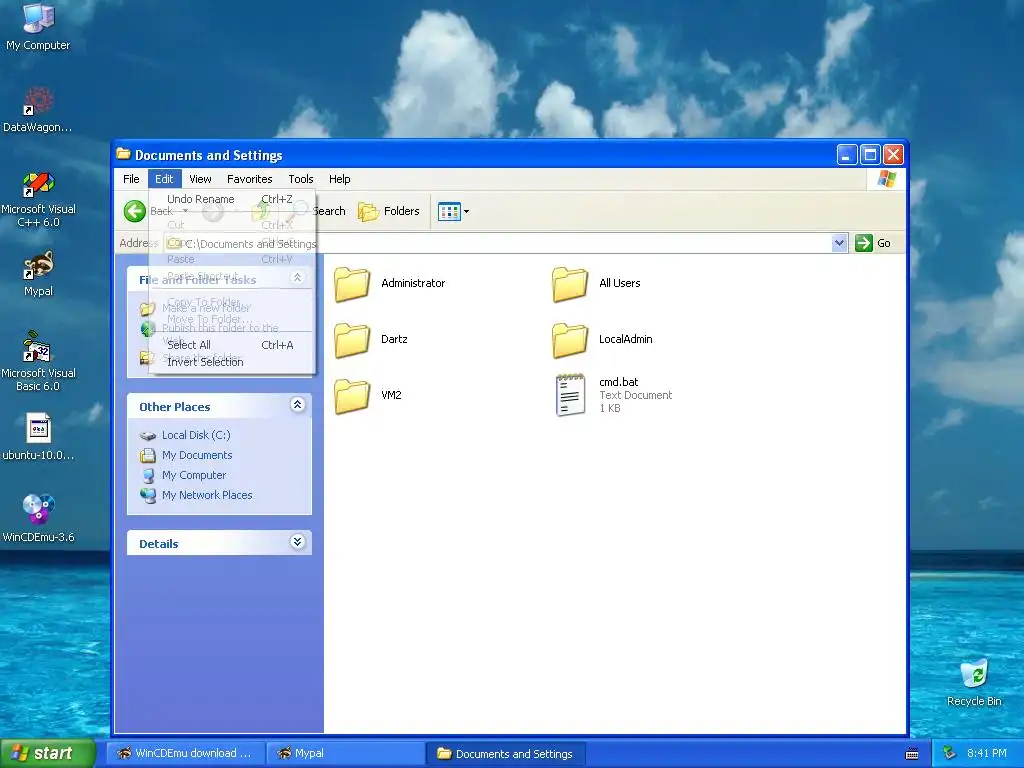Open the Help menu
Viewport: 1024px width, 768px height.
340,179
